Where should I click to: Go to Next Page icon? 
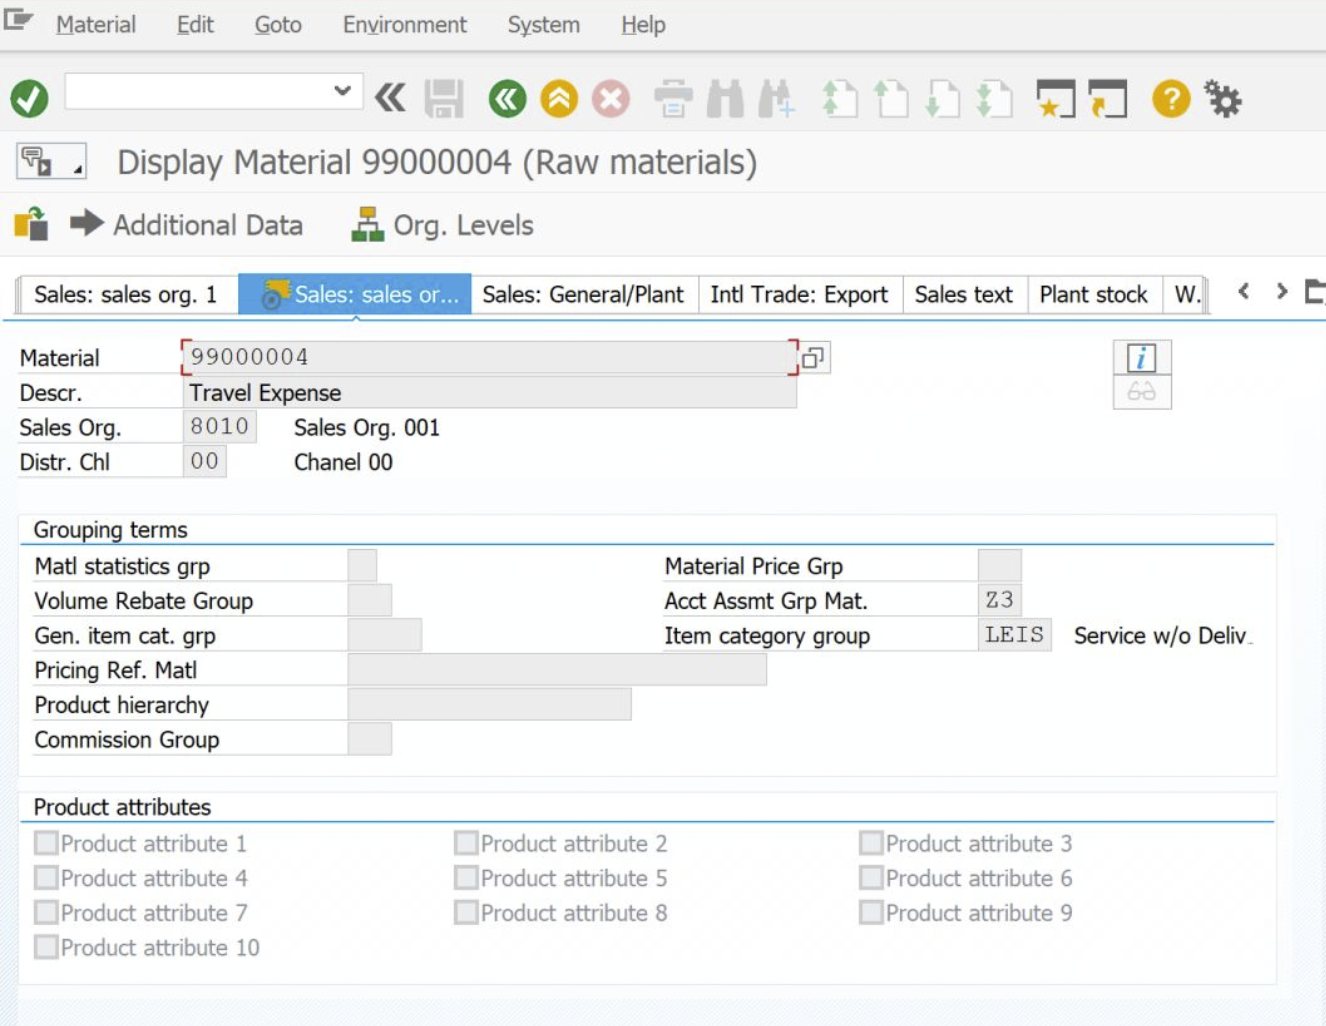pyautogui.click(x=942, y=99)
